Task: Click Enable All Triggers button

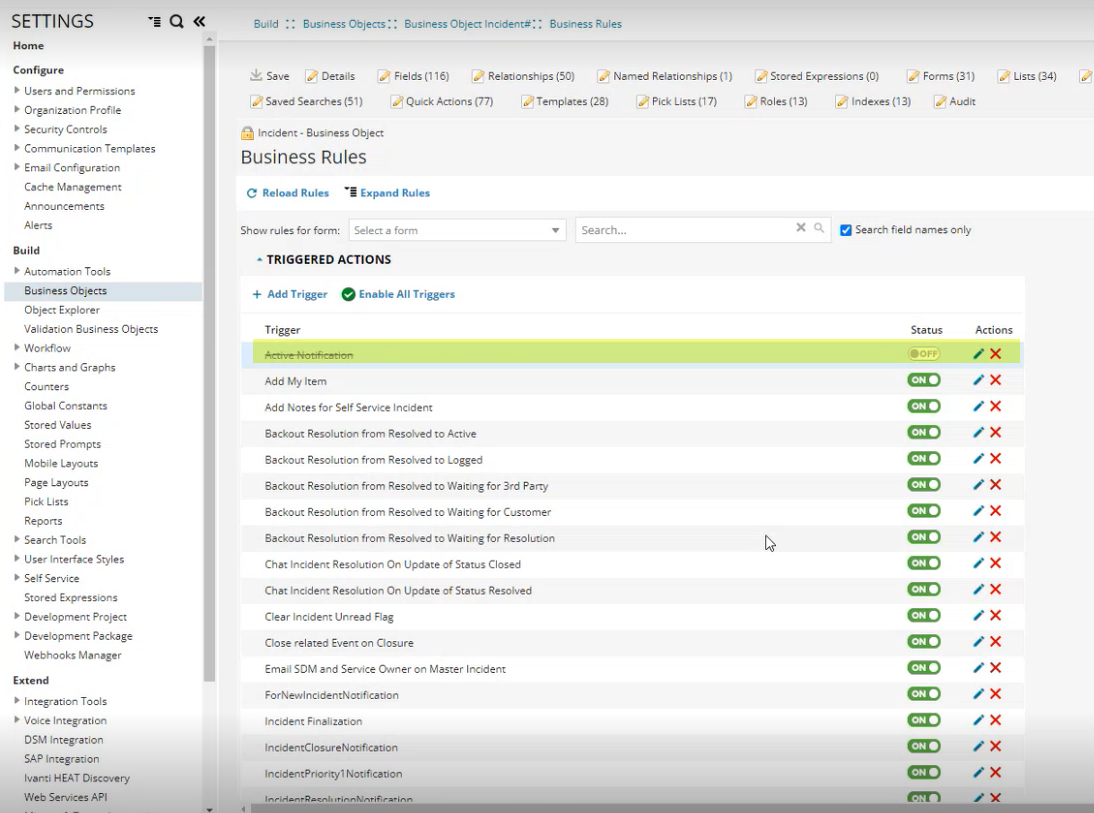Action: [398, 294]
